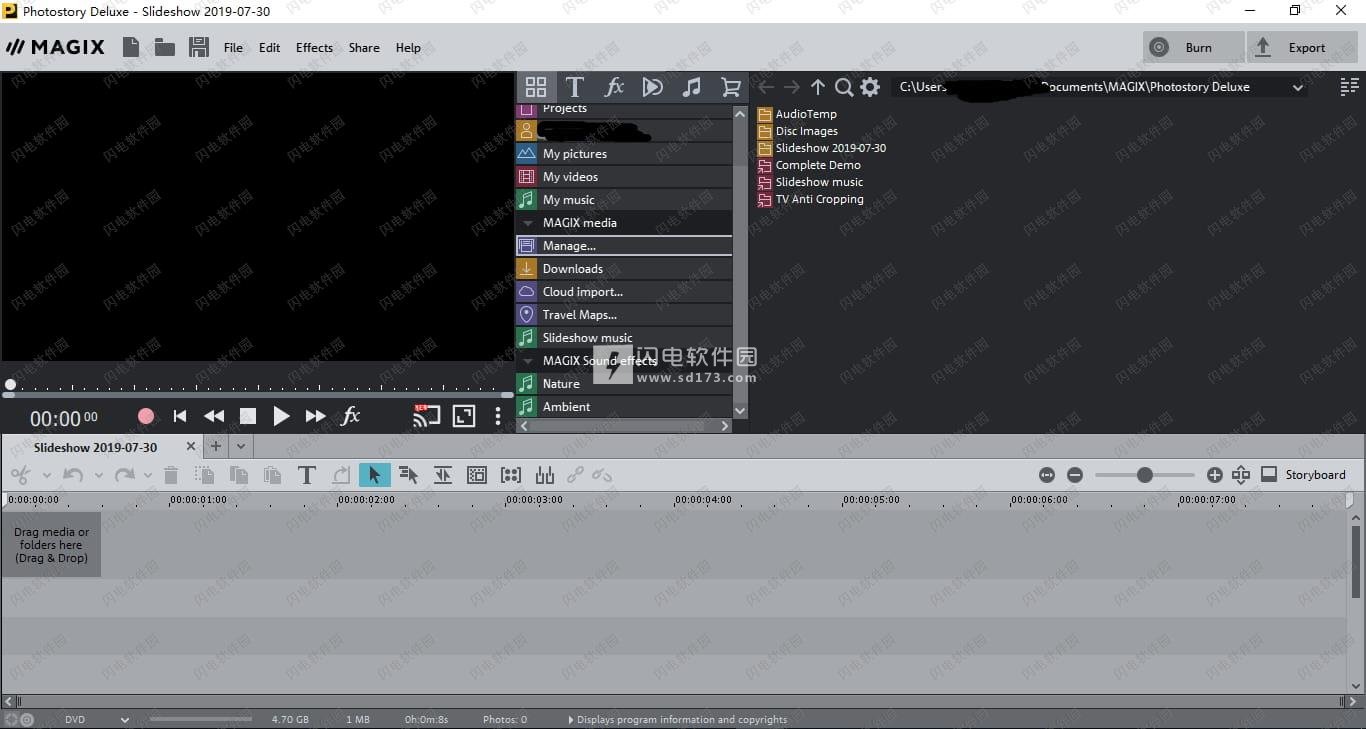Jump to the start of the slideshow
This screenshot has width=1366, height=729.
coord(180,416)
